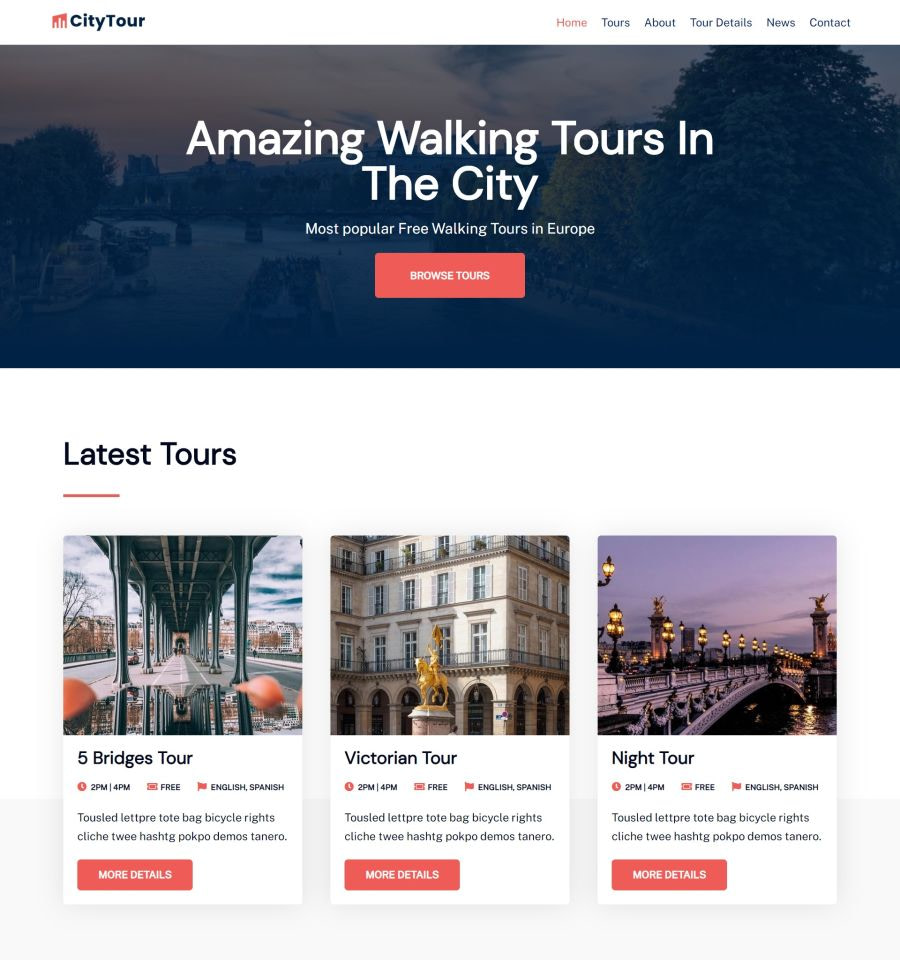Select Tour Details in navigation
Screen dimensions: 900x960
coord(721,23)
